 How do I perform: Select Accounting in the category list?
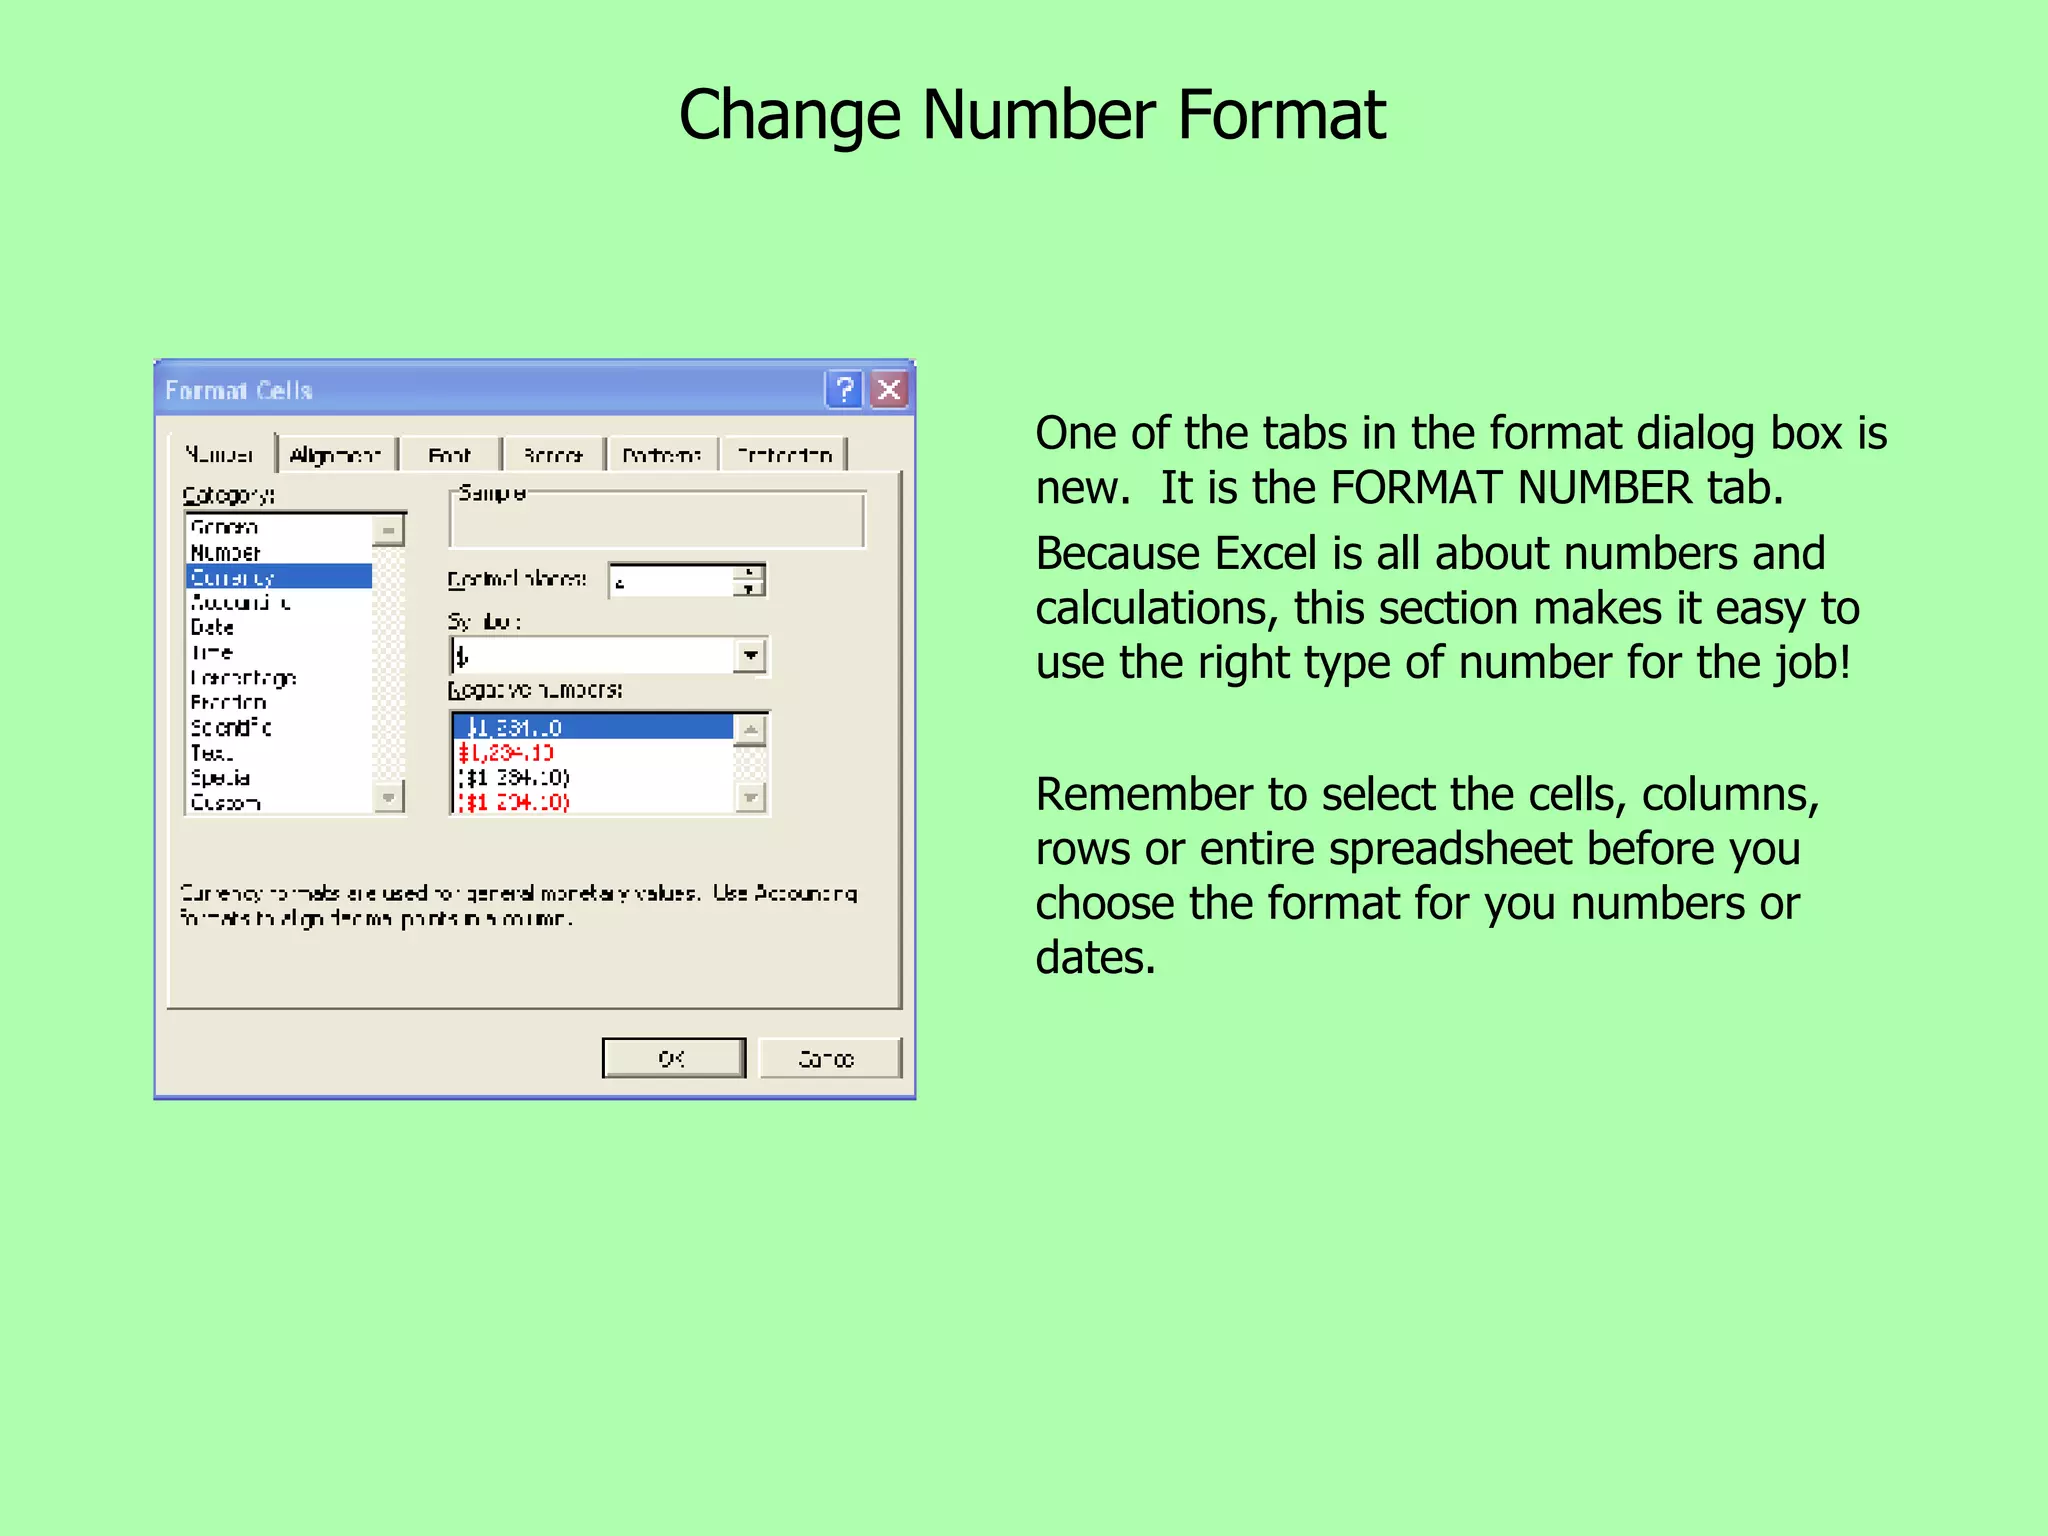[241, 602]
